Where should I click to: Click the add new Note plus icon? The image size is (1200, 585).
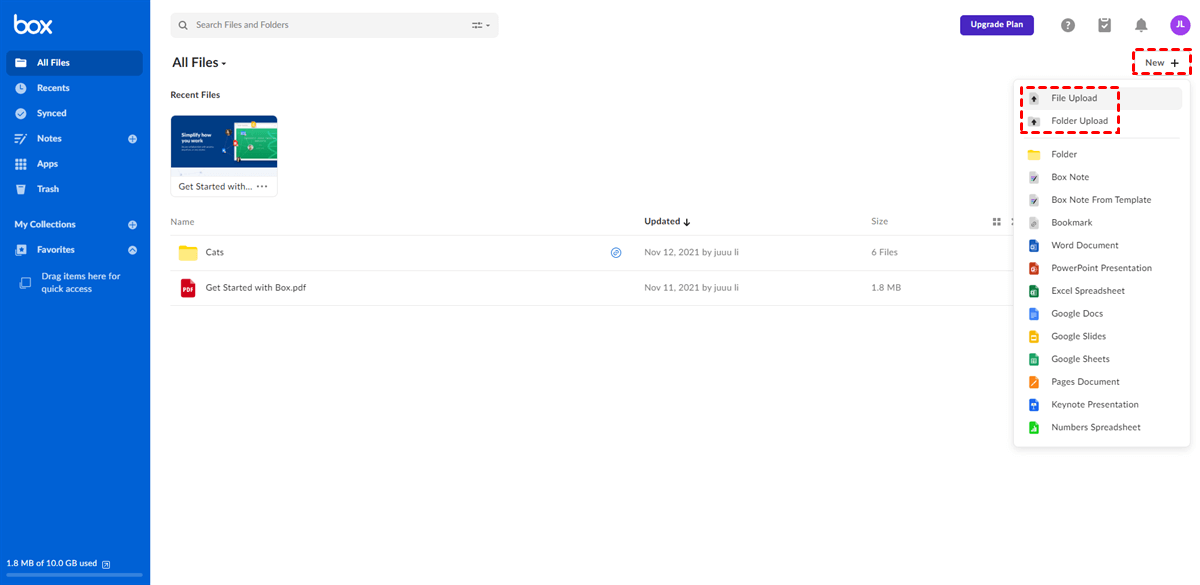coord(132,139)
